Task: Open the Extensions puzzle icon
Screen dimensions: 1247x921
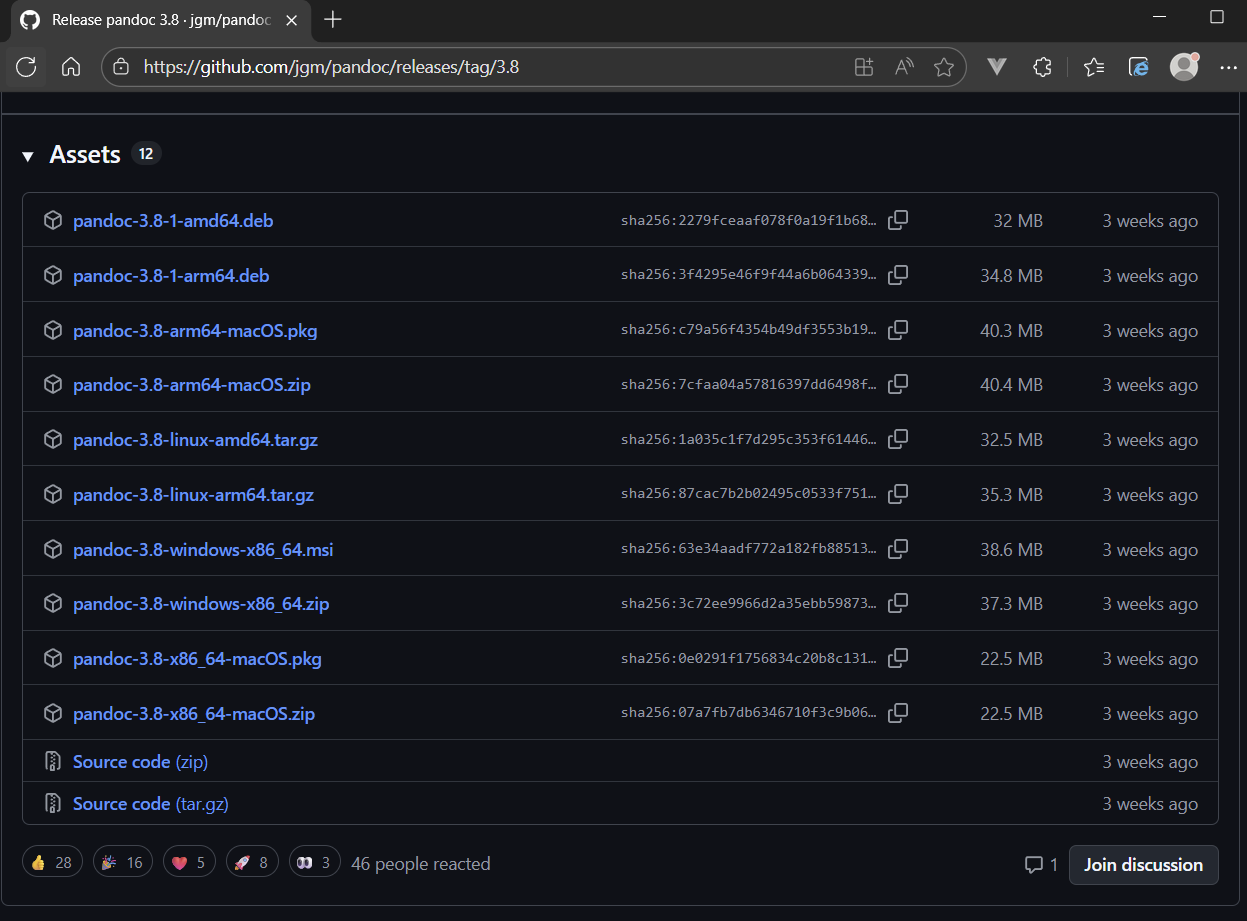Action: [1042, 67]
